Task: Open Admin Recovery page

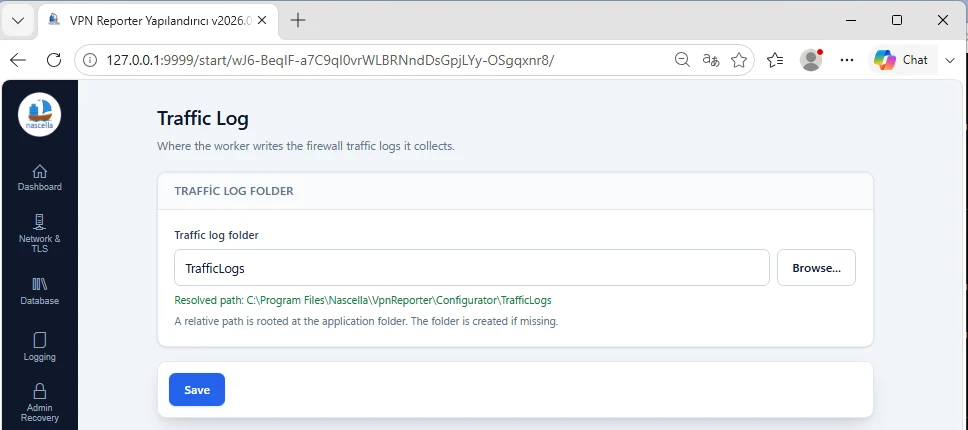Action: tap(40, 403)
